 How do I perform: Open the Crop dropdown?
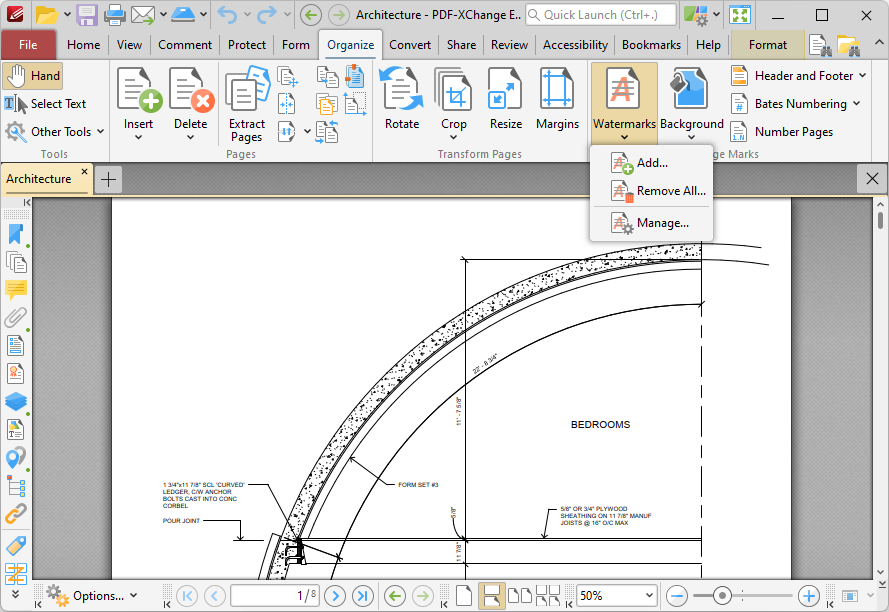[x=454, y=137]
